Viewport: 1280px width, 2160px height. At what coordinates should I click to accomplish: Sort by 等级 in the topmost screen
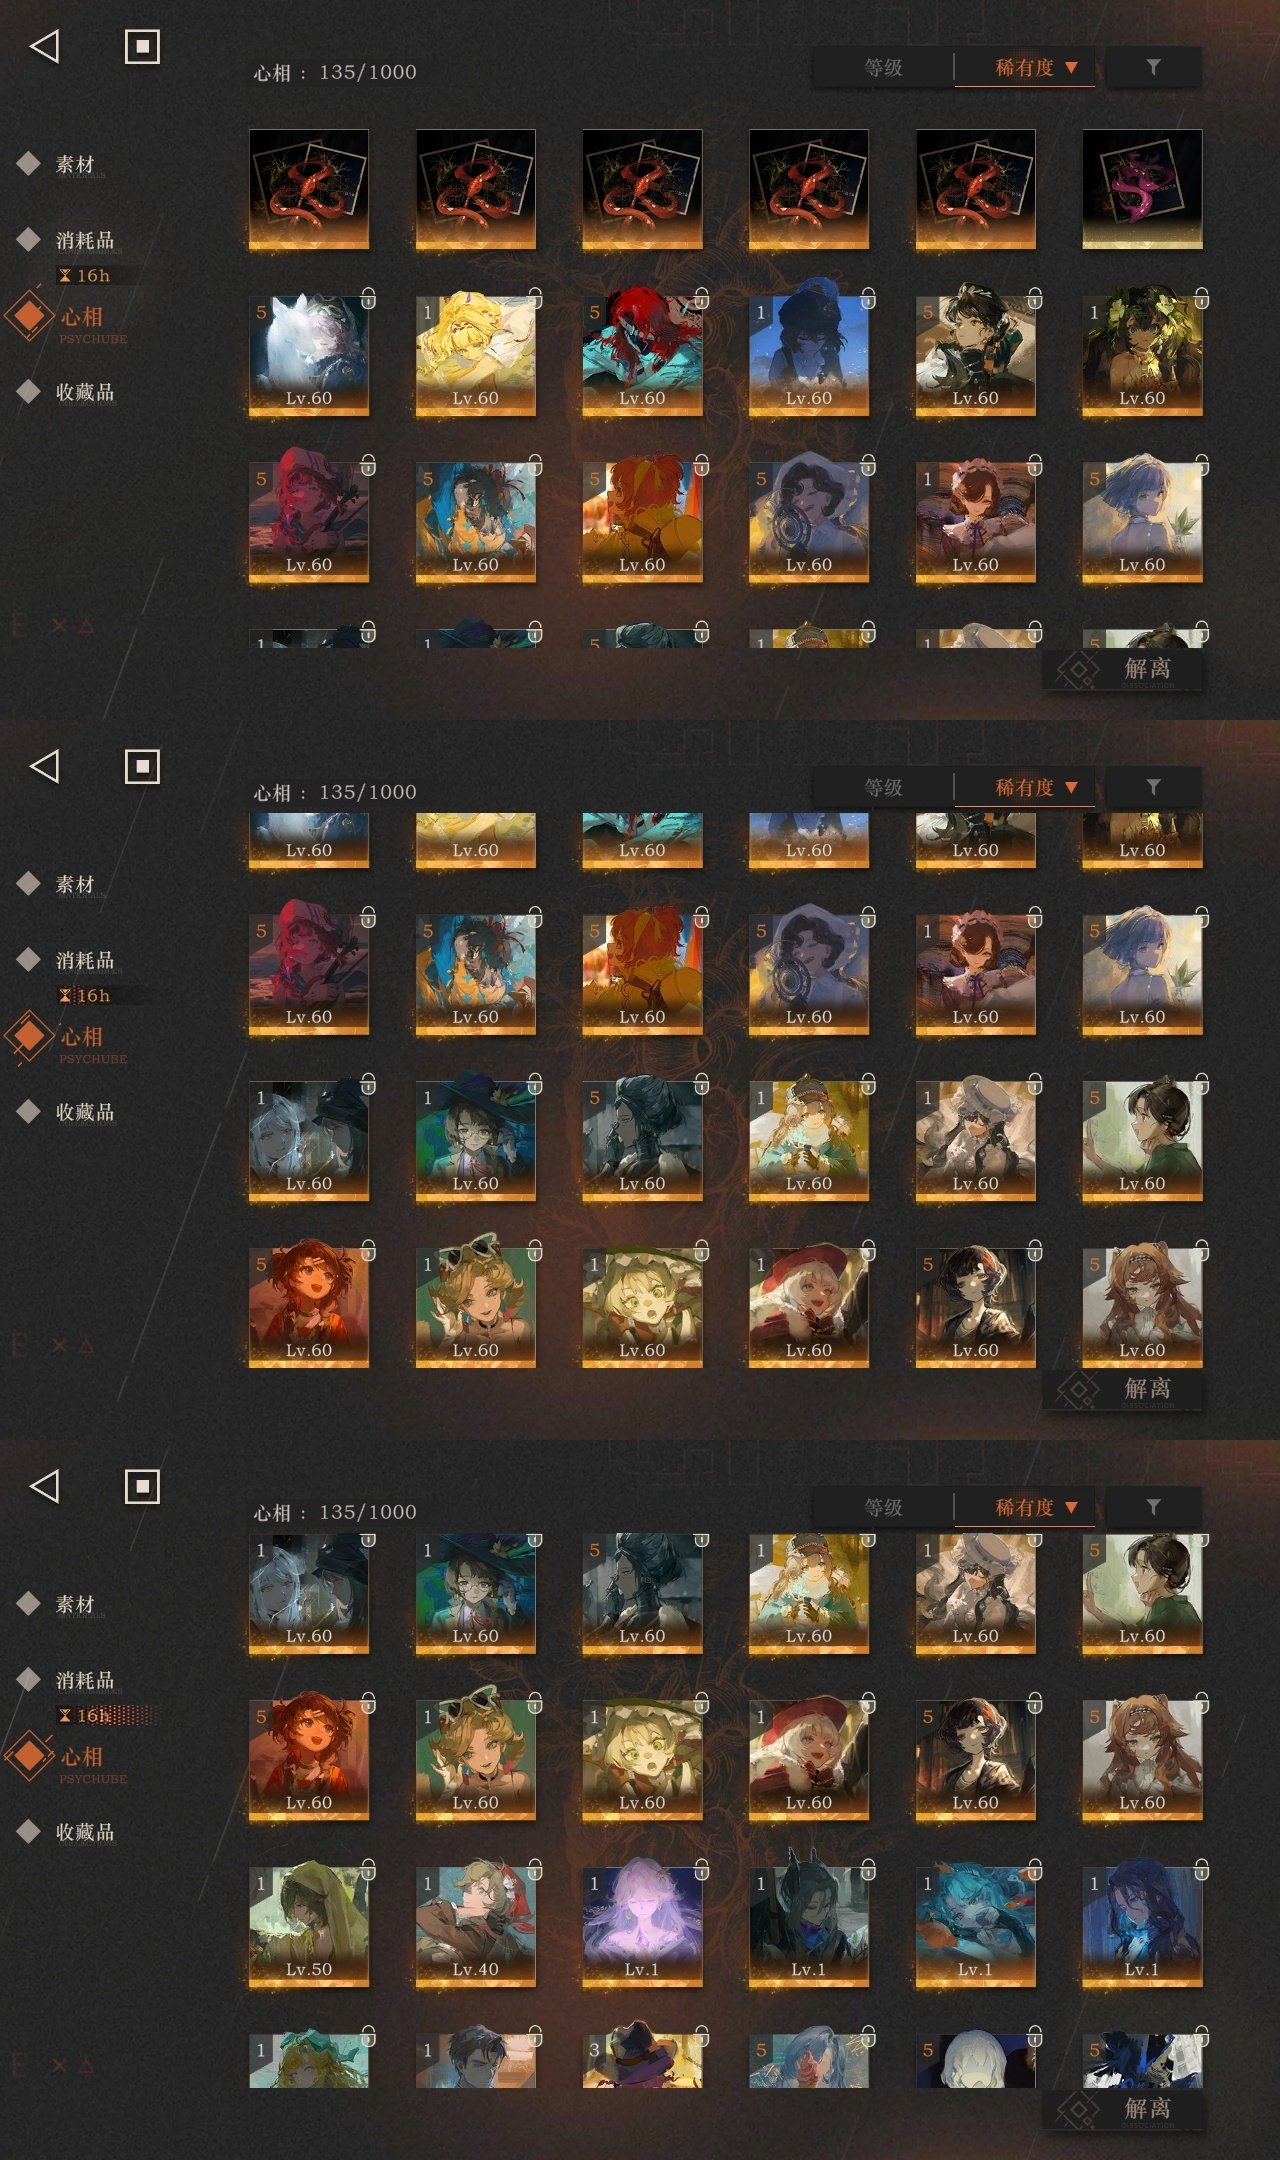pos(883,68)
